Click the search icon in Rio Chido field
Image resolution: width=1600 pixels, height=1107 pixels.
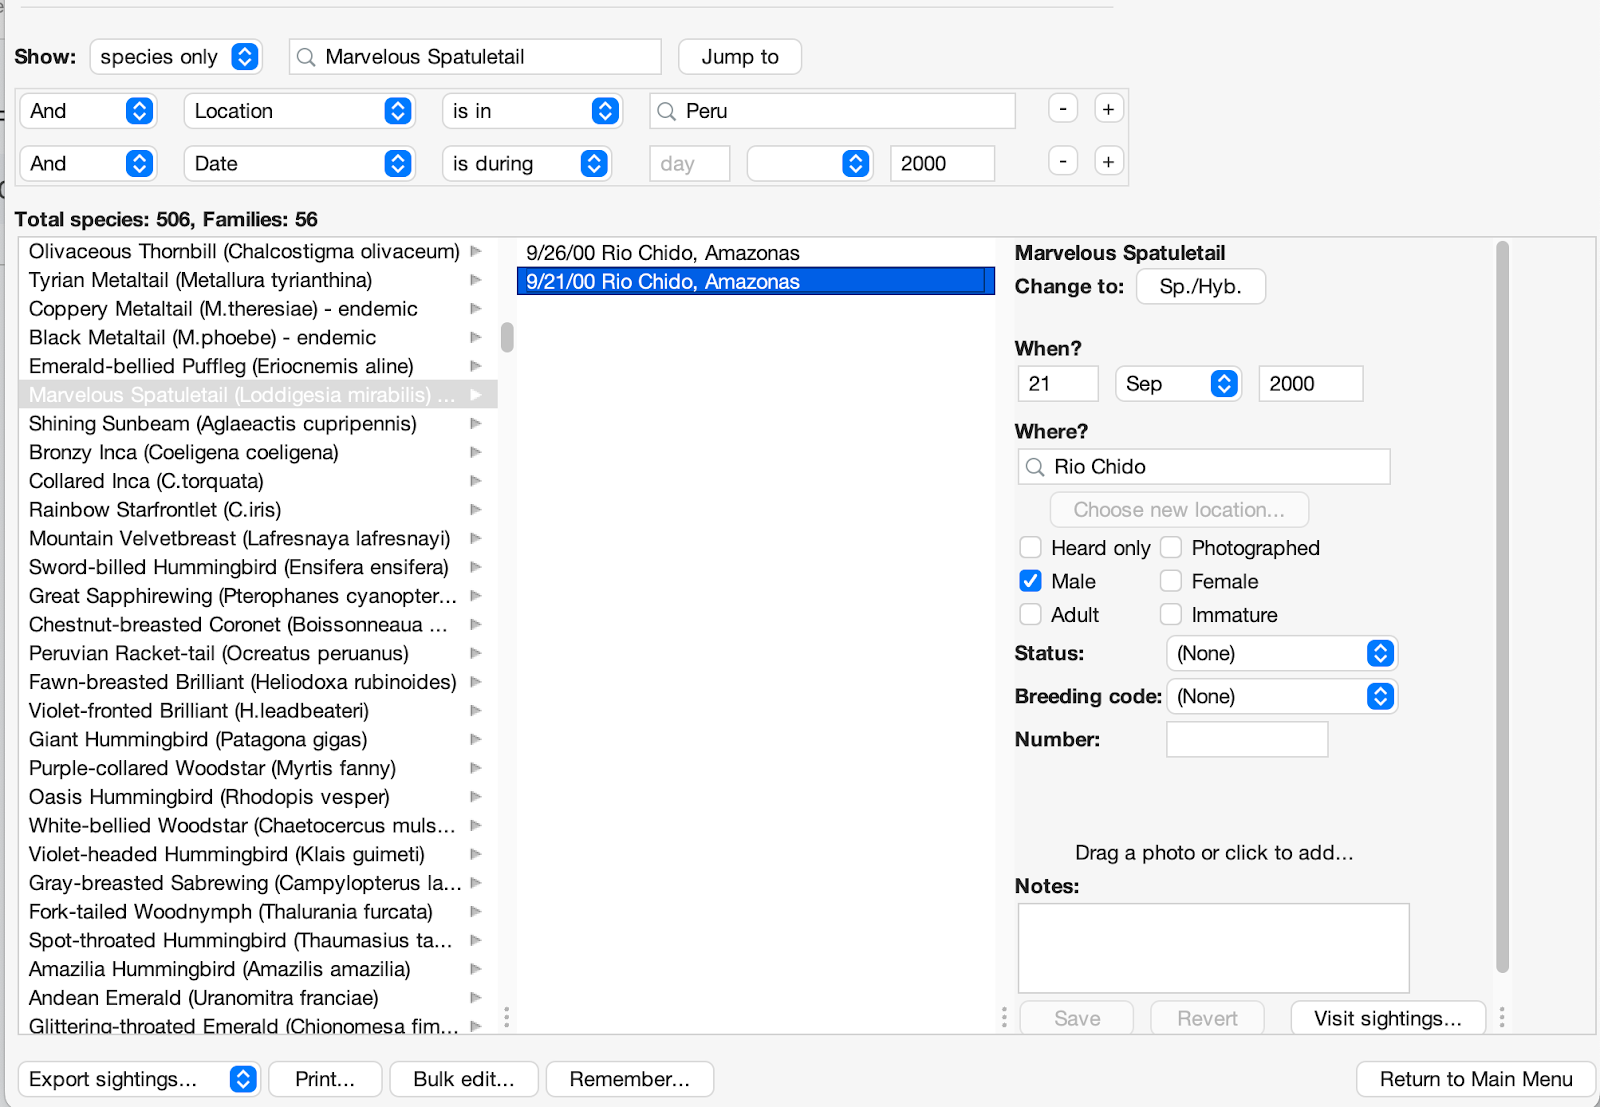(1035, 467)
